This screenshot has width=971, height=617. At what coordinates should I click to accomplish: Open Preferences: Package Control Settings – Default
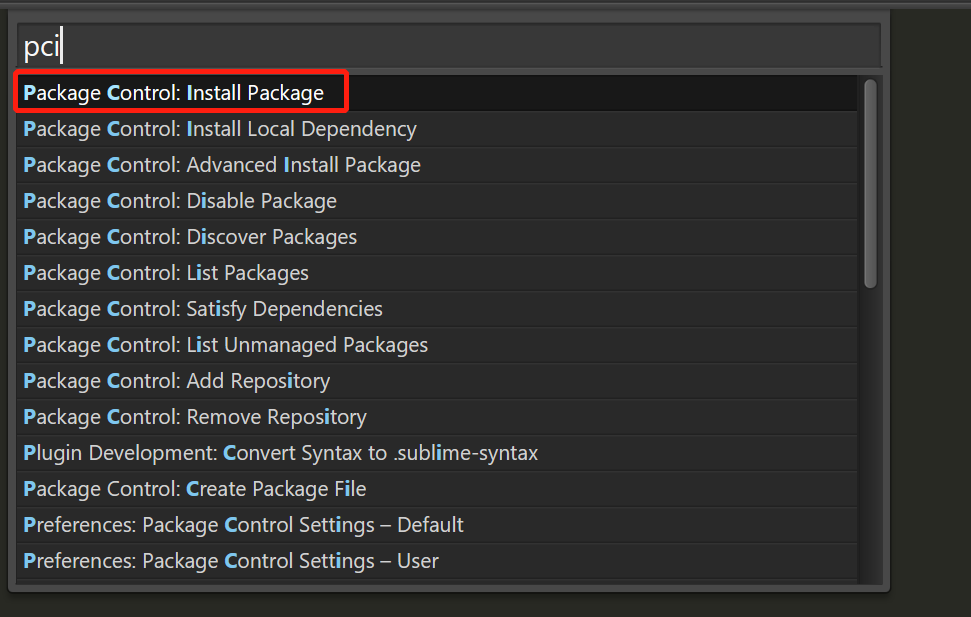coord(437,525)
